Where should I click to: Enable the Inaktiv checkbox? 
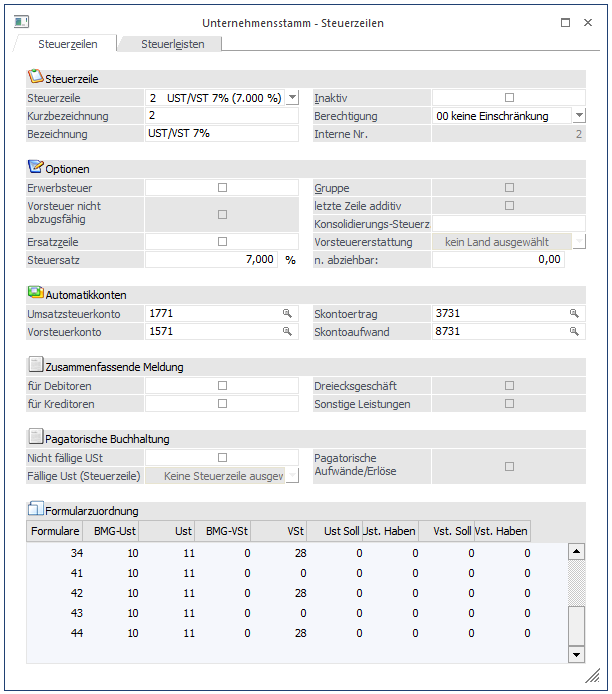(509, 98)
